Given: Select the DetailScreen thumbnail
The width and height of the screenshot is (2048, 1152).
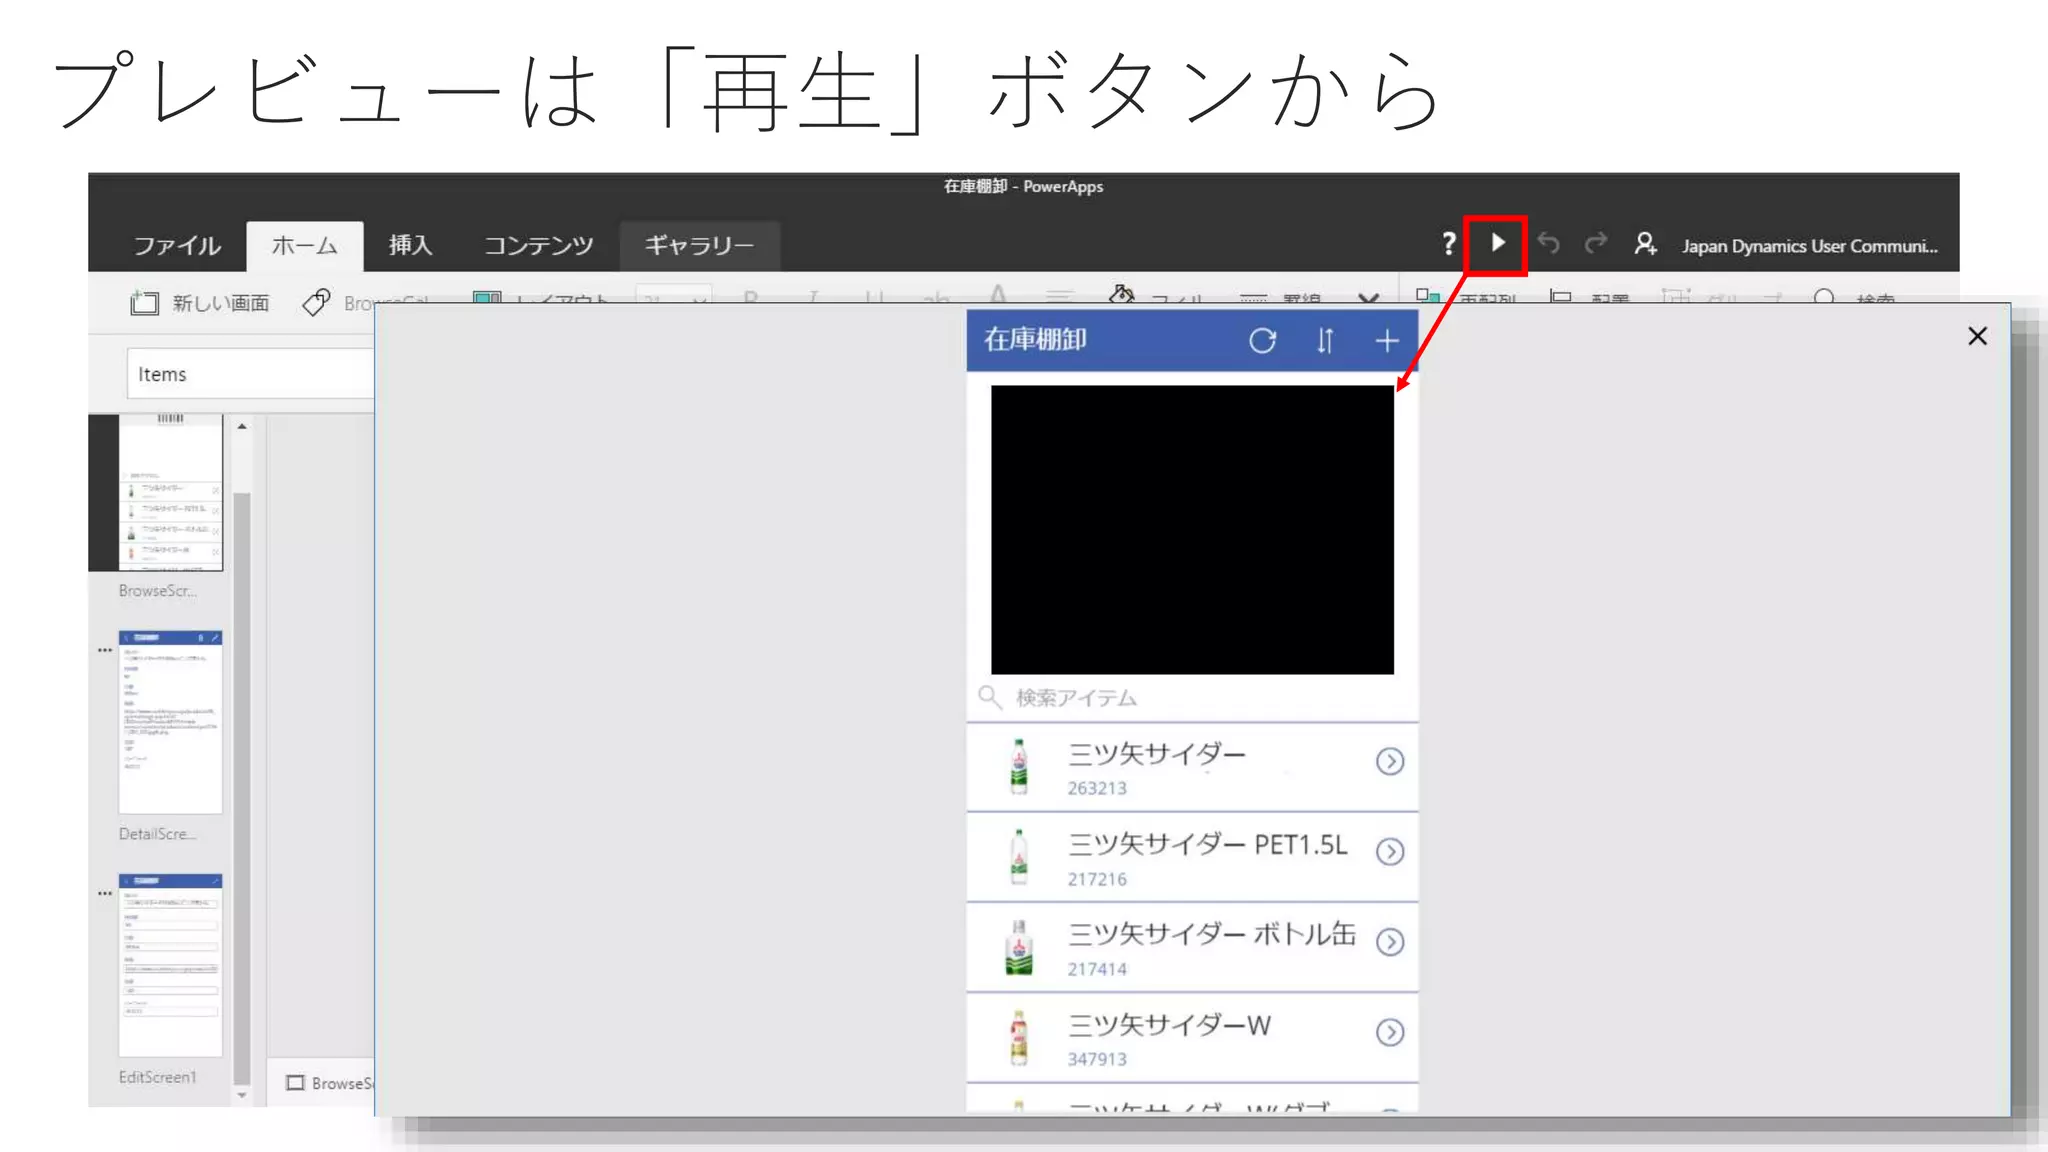Looking at the screenshot, I should [170, 722].
